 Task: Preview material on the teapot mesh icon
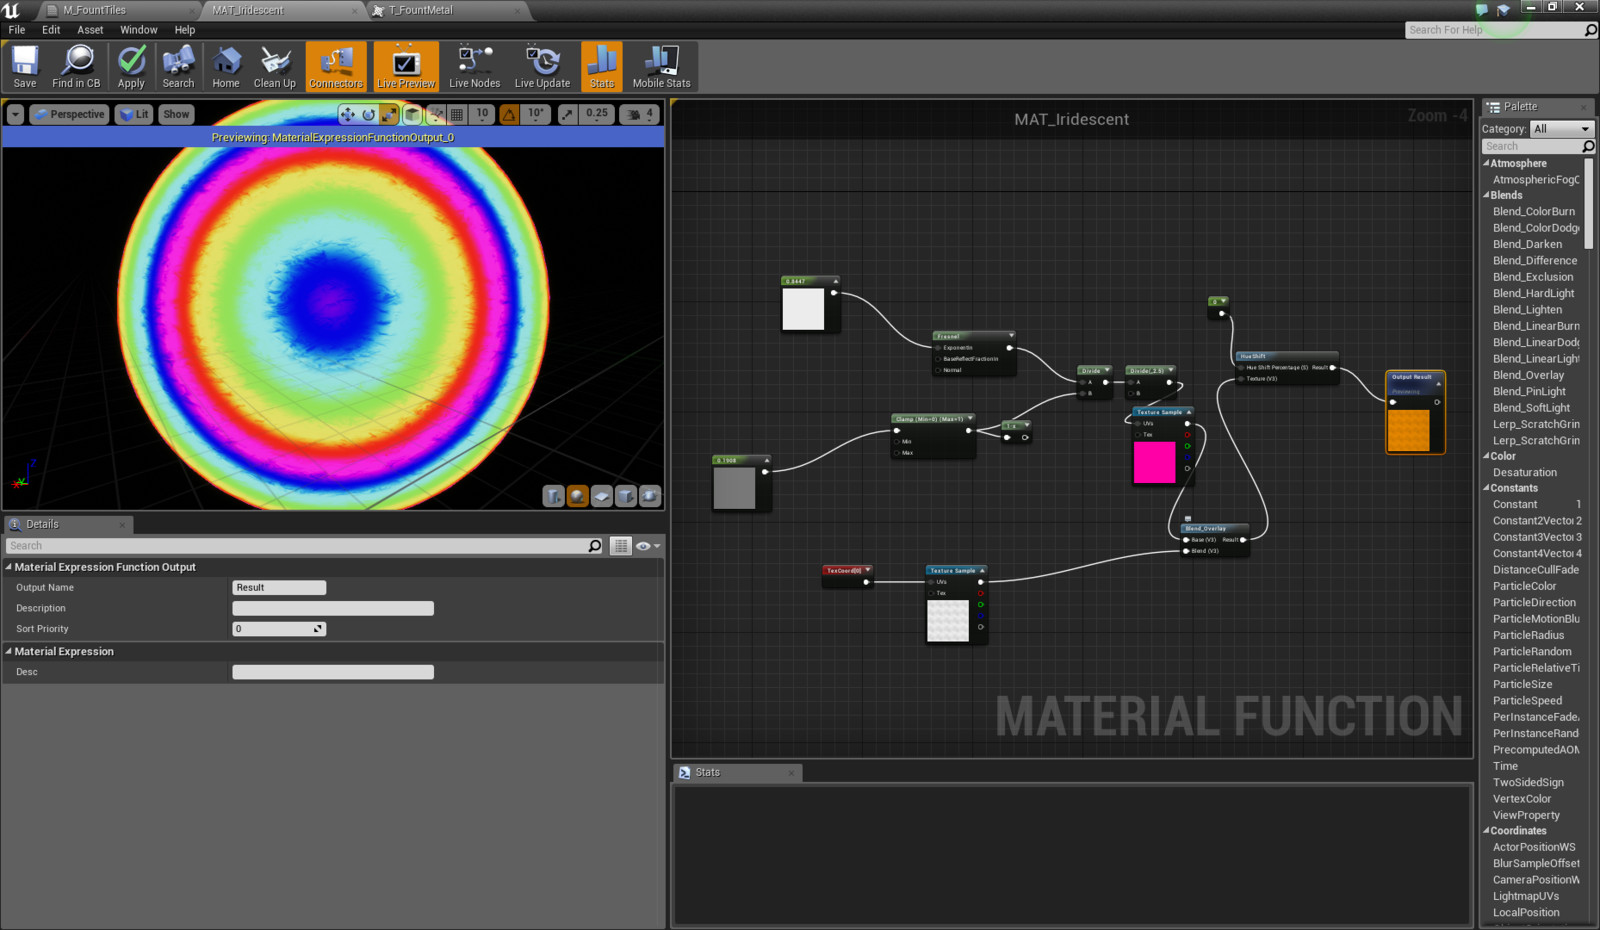pos(650,496)
